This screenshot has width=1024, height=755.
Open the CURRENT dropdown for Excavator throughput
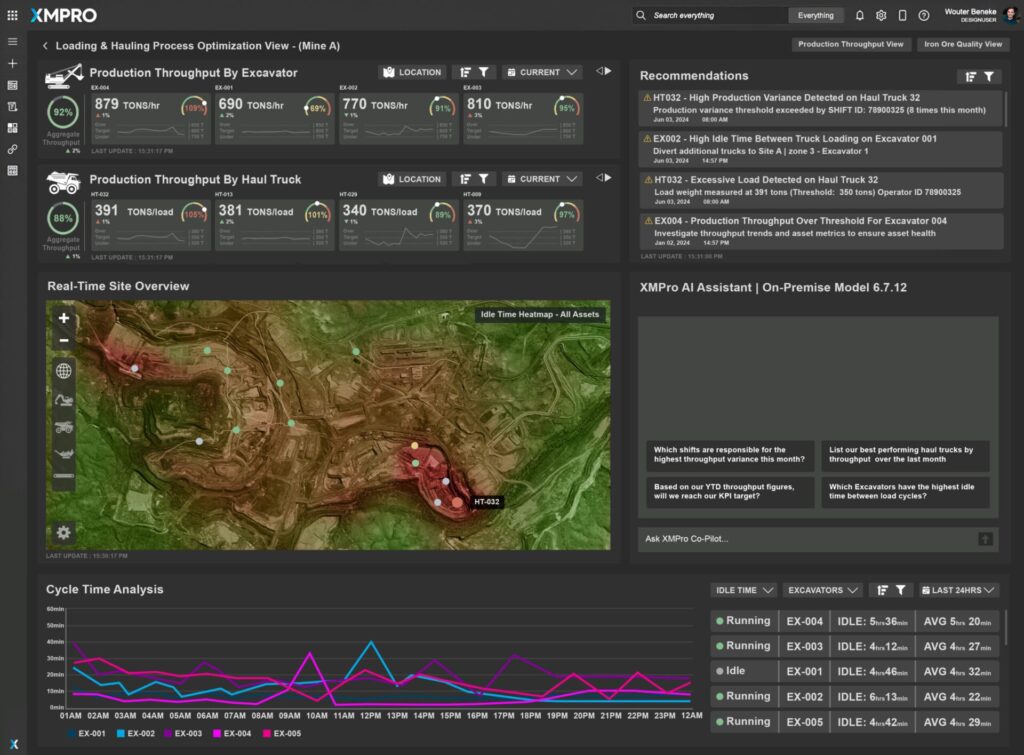point(541,72)
